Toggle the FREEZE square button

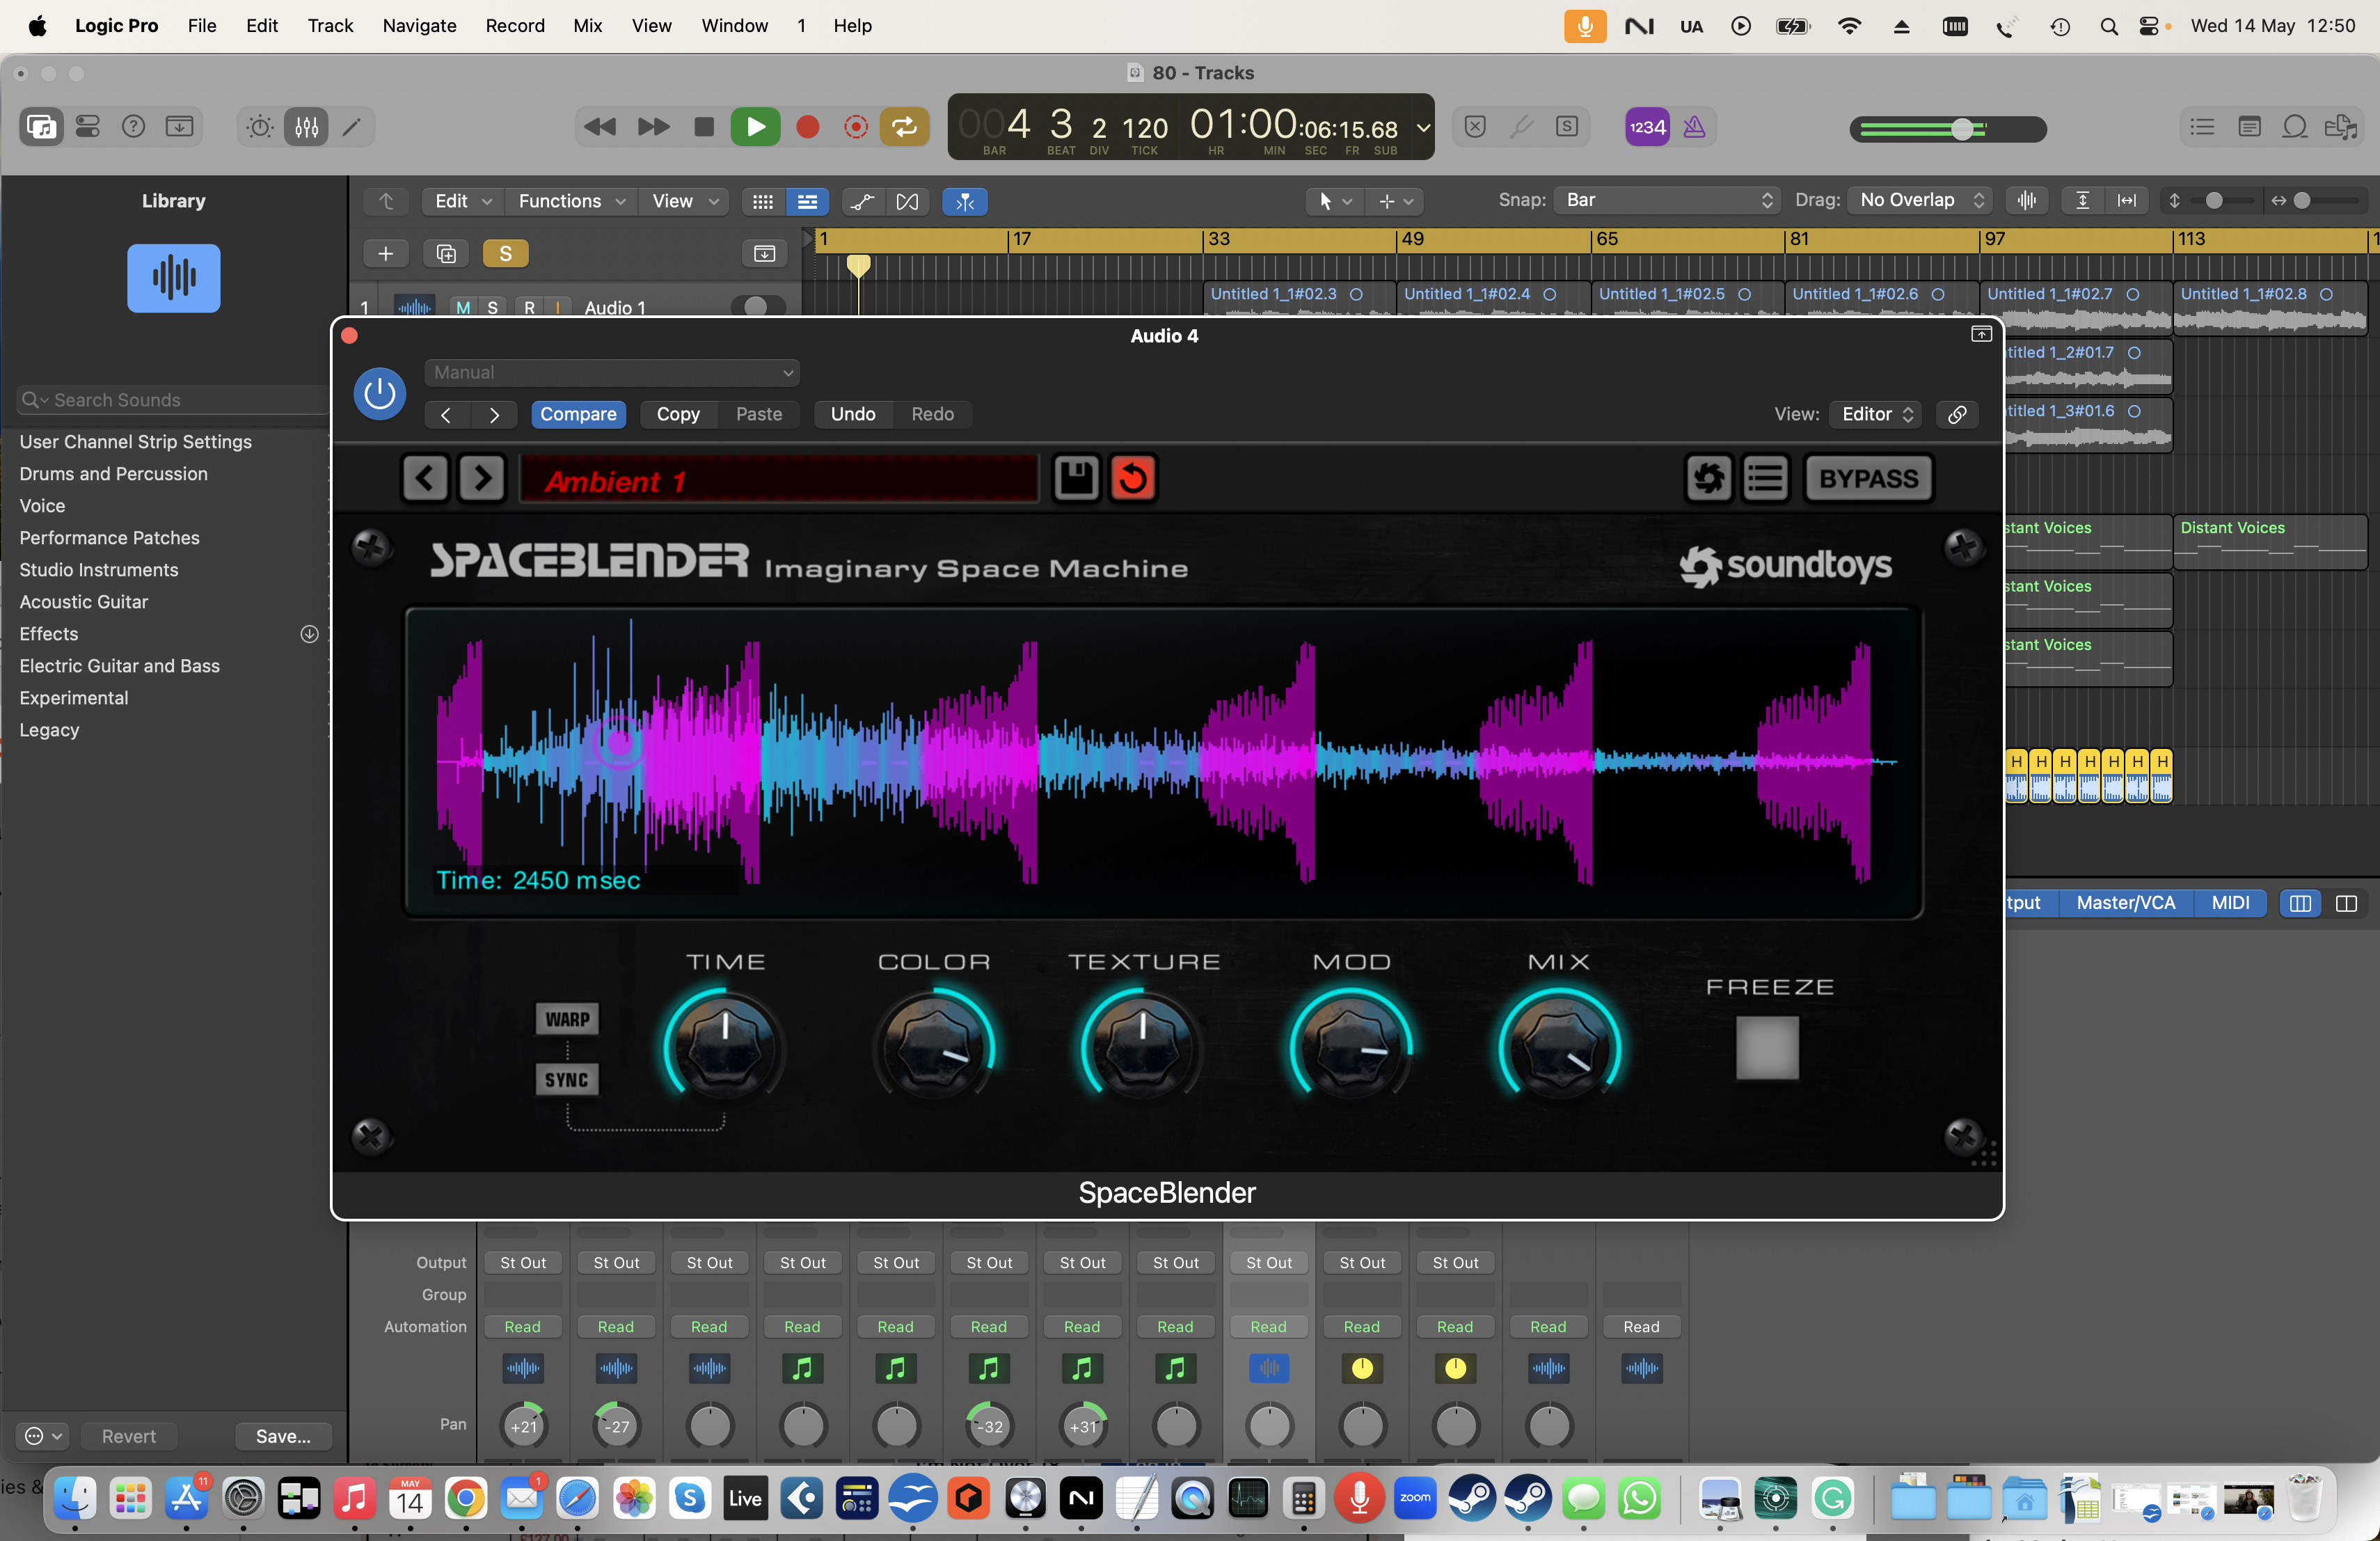(1767, 1047)
